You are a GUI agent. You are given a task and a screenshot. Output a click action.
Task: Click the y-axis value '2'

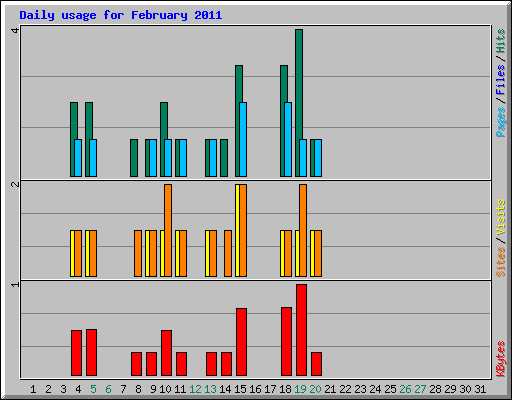[15, 184]
